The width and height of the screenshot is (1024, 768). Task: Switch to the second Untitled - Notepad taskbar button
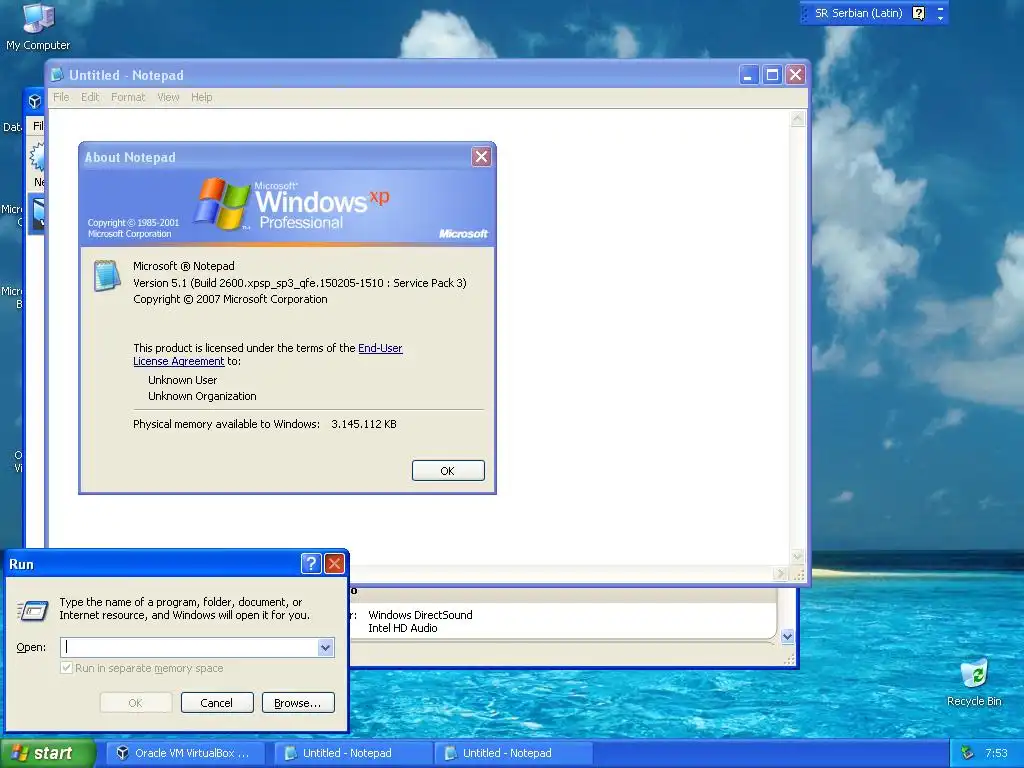pyautogui.click(x=513, y=753)
